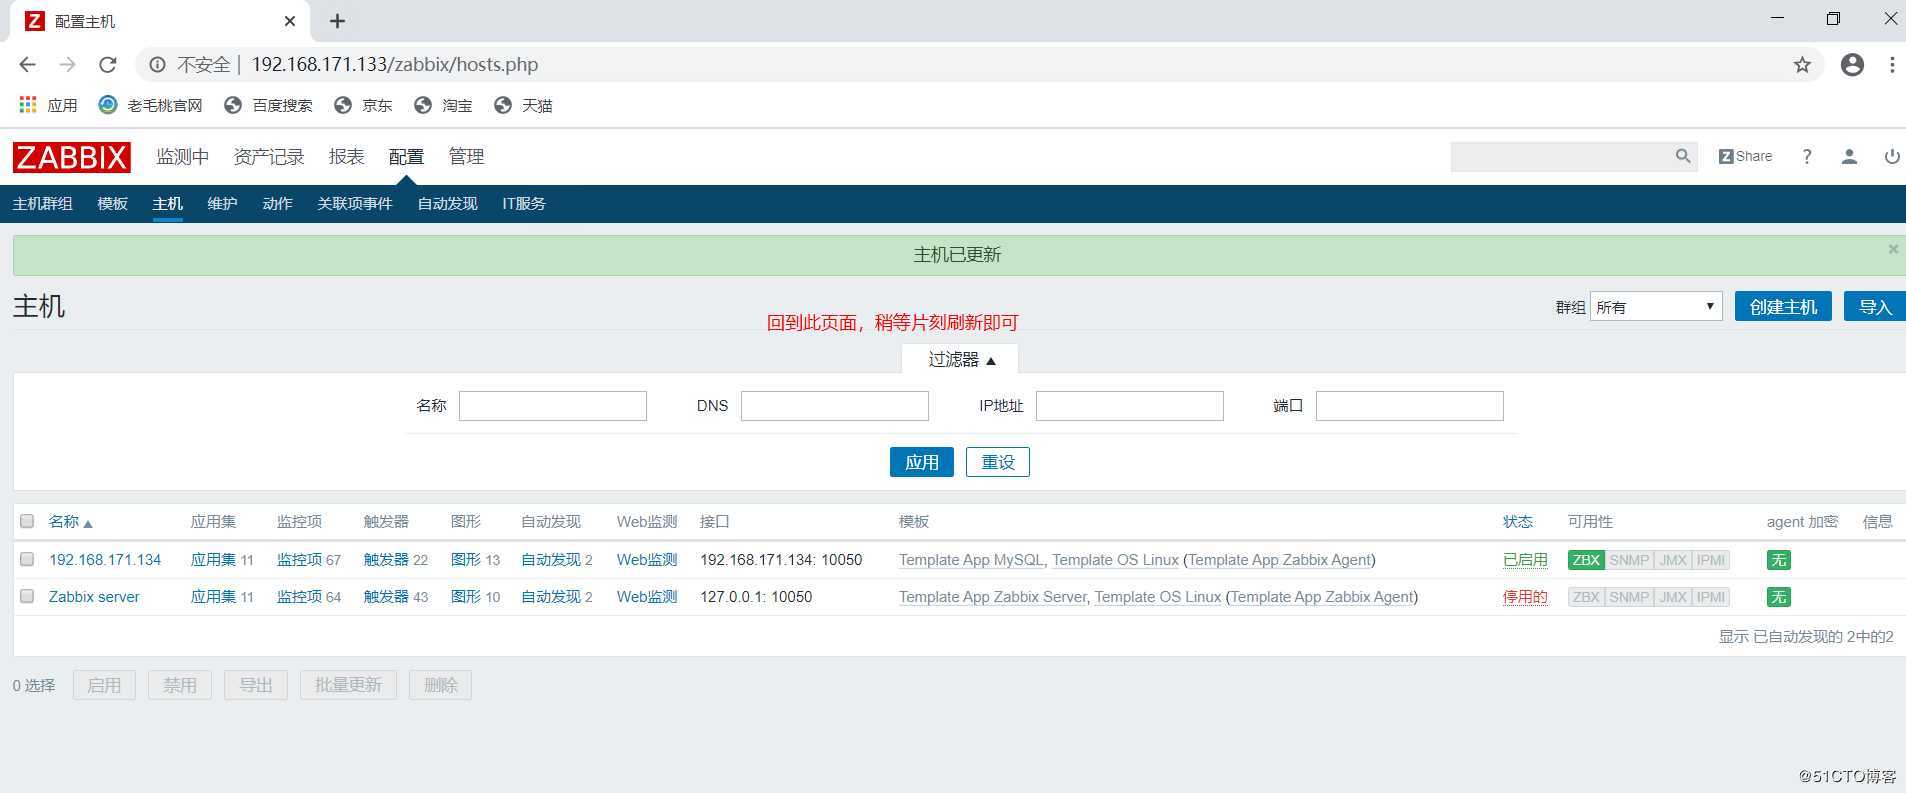Click the 无 encryption badge for Zabbix server
This screenshot has width=1906, height=793.
[x=1778, y=597]
